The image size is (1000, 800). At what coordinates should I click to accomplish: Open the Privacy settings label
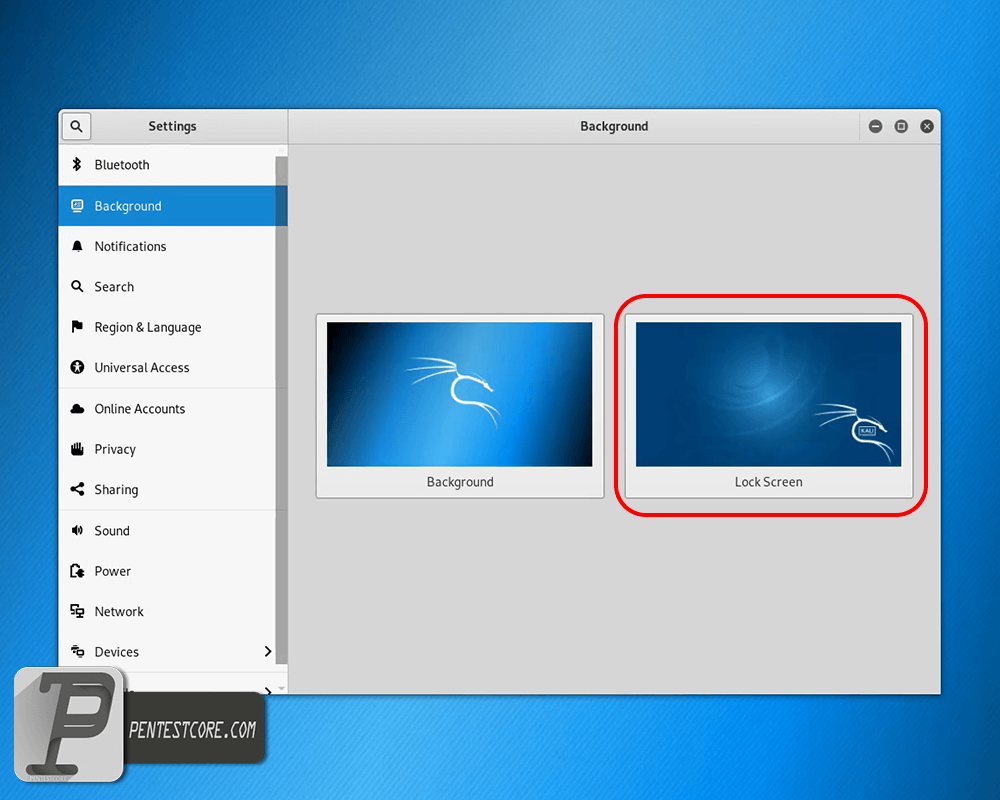115,449
